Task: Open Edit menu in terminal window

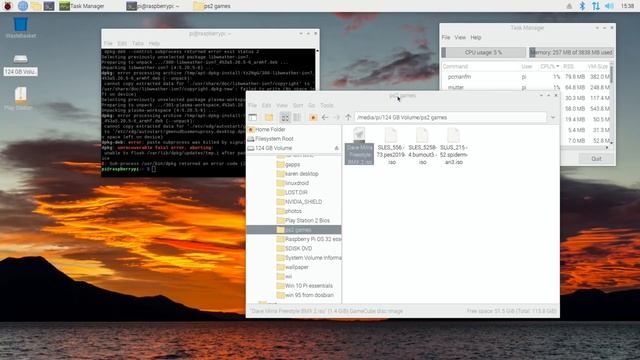Action: 122,43
